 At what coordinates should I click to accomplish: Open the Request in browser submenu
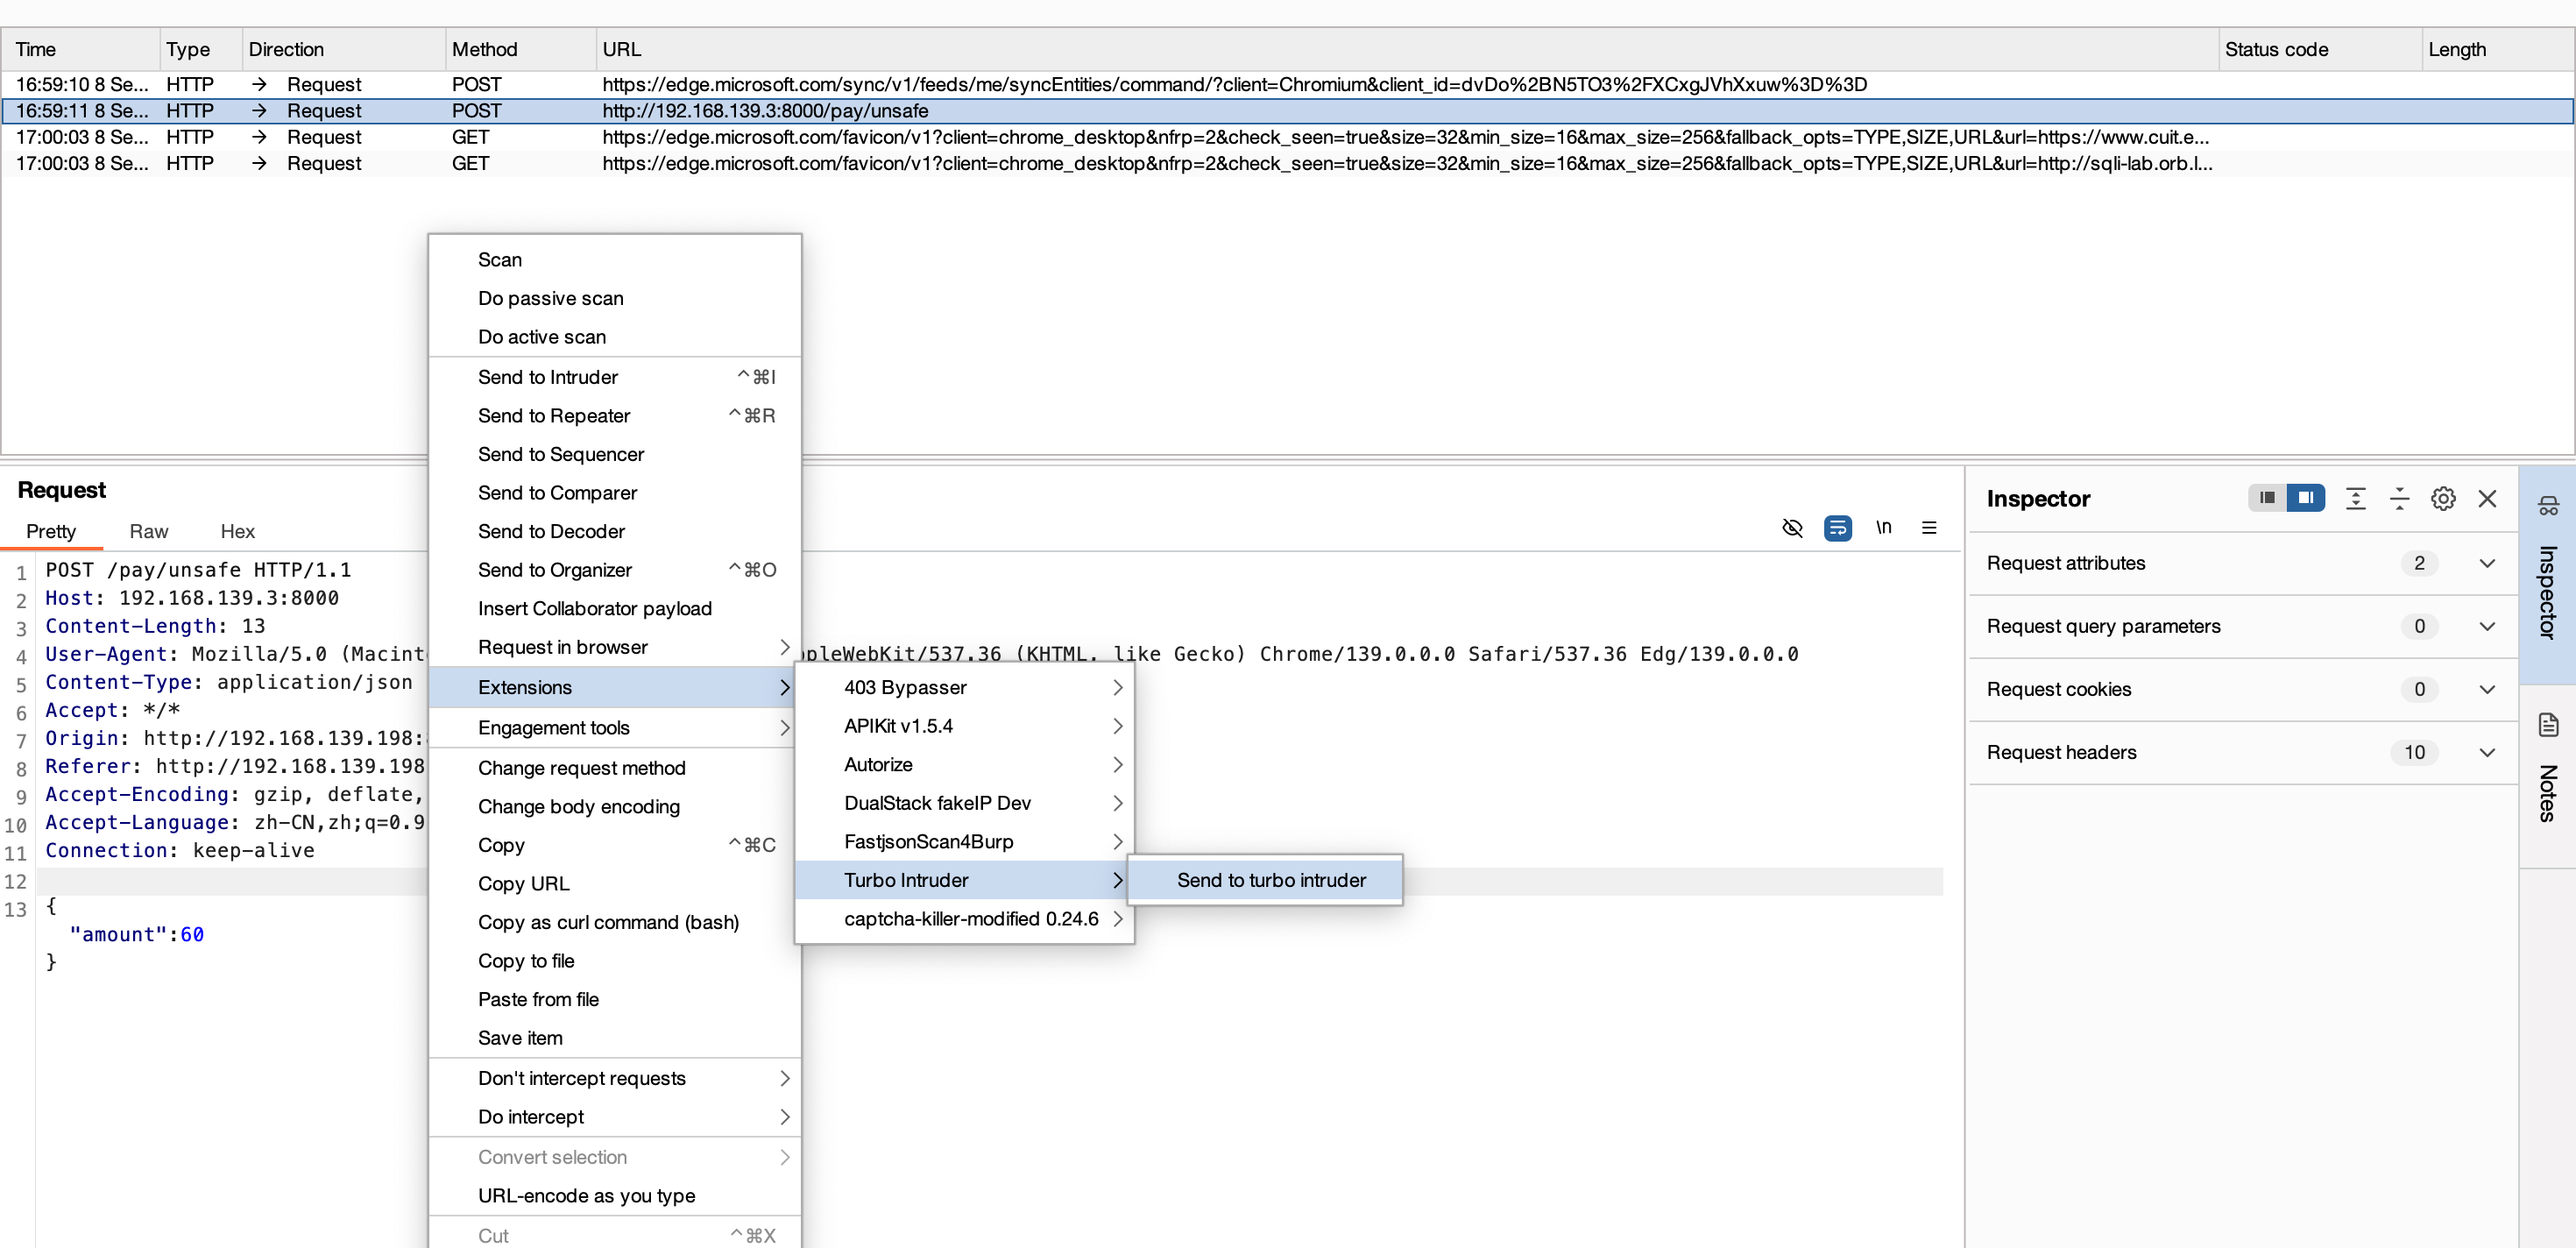pyautogui.click(x=615, y=647)
